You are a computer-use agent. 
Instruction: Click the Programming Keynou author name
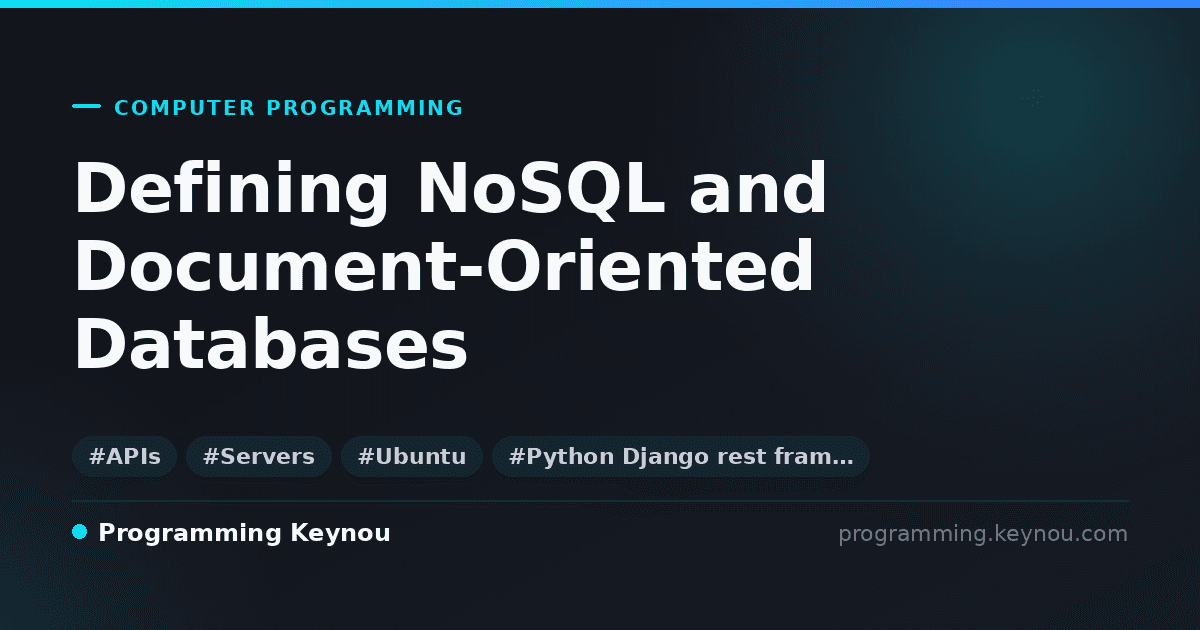click(244, 533)
